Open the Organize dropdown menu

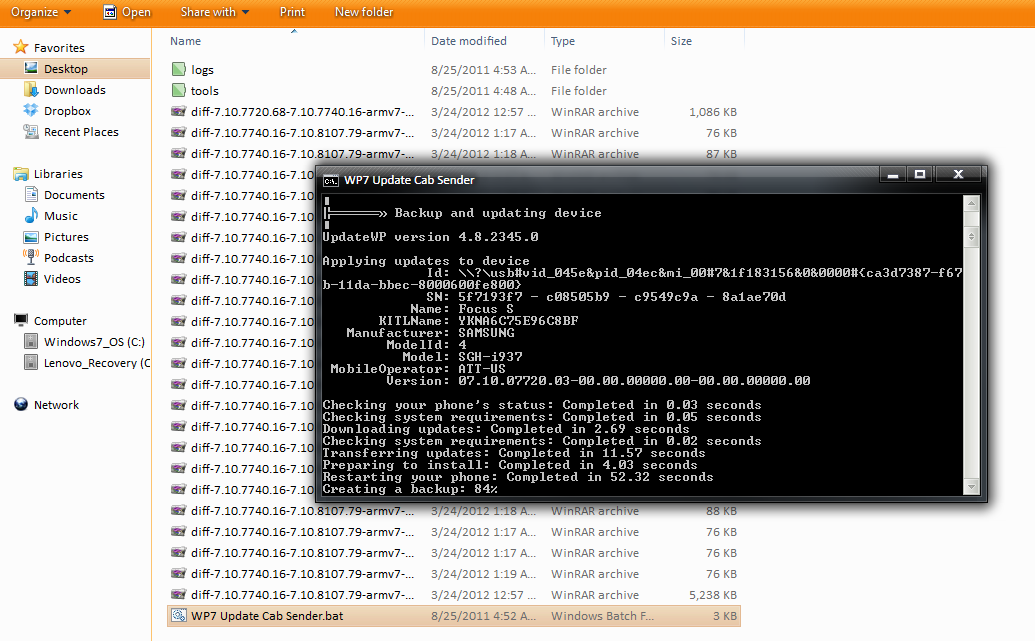pos(40,12)
